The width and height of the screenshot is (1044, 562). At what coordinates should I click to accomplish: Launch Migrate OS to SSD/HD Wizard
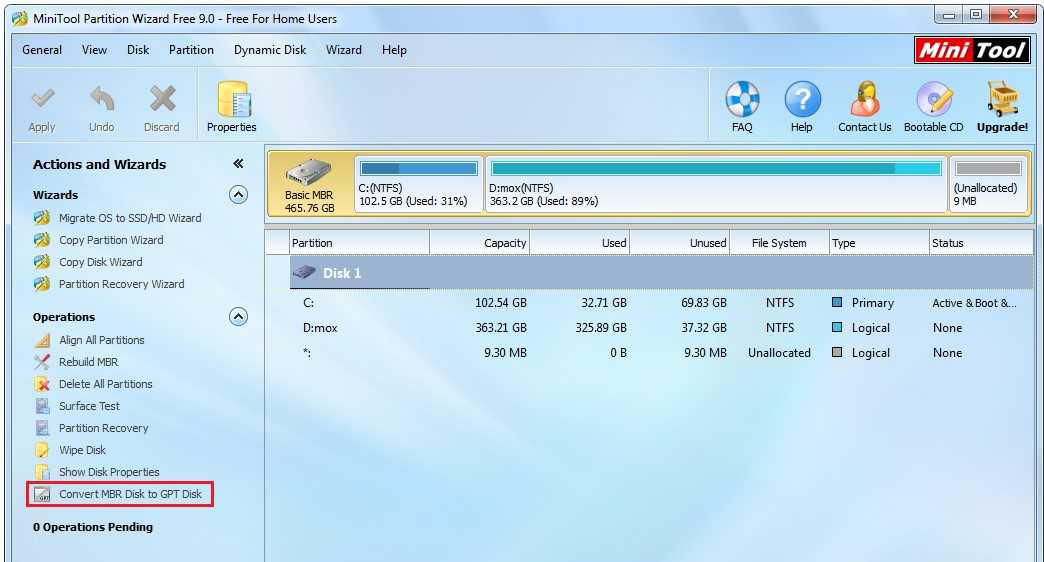coord(129,218)
